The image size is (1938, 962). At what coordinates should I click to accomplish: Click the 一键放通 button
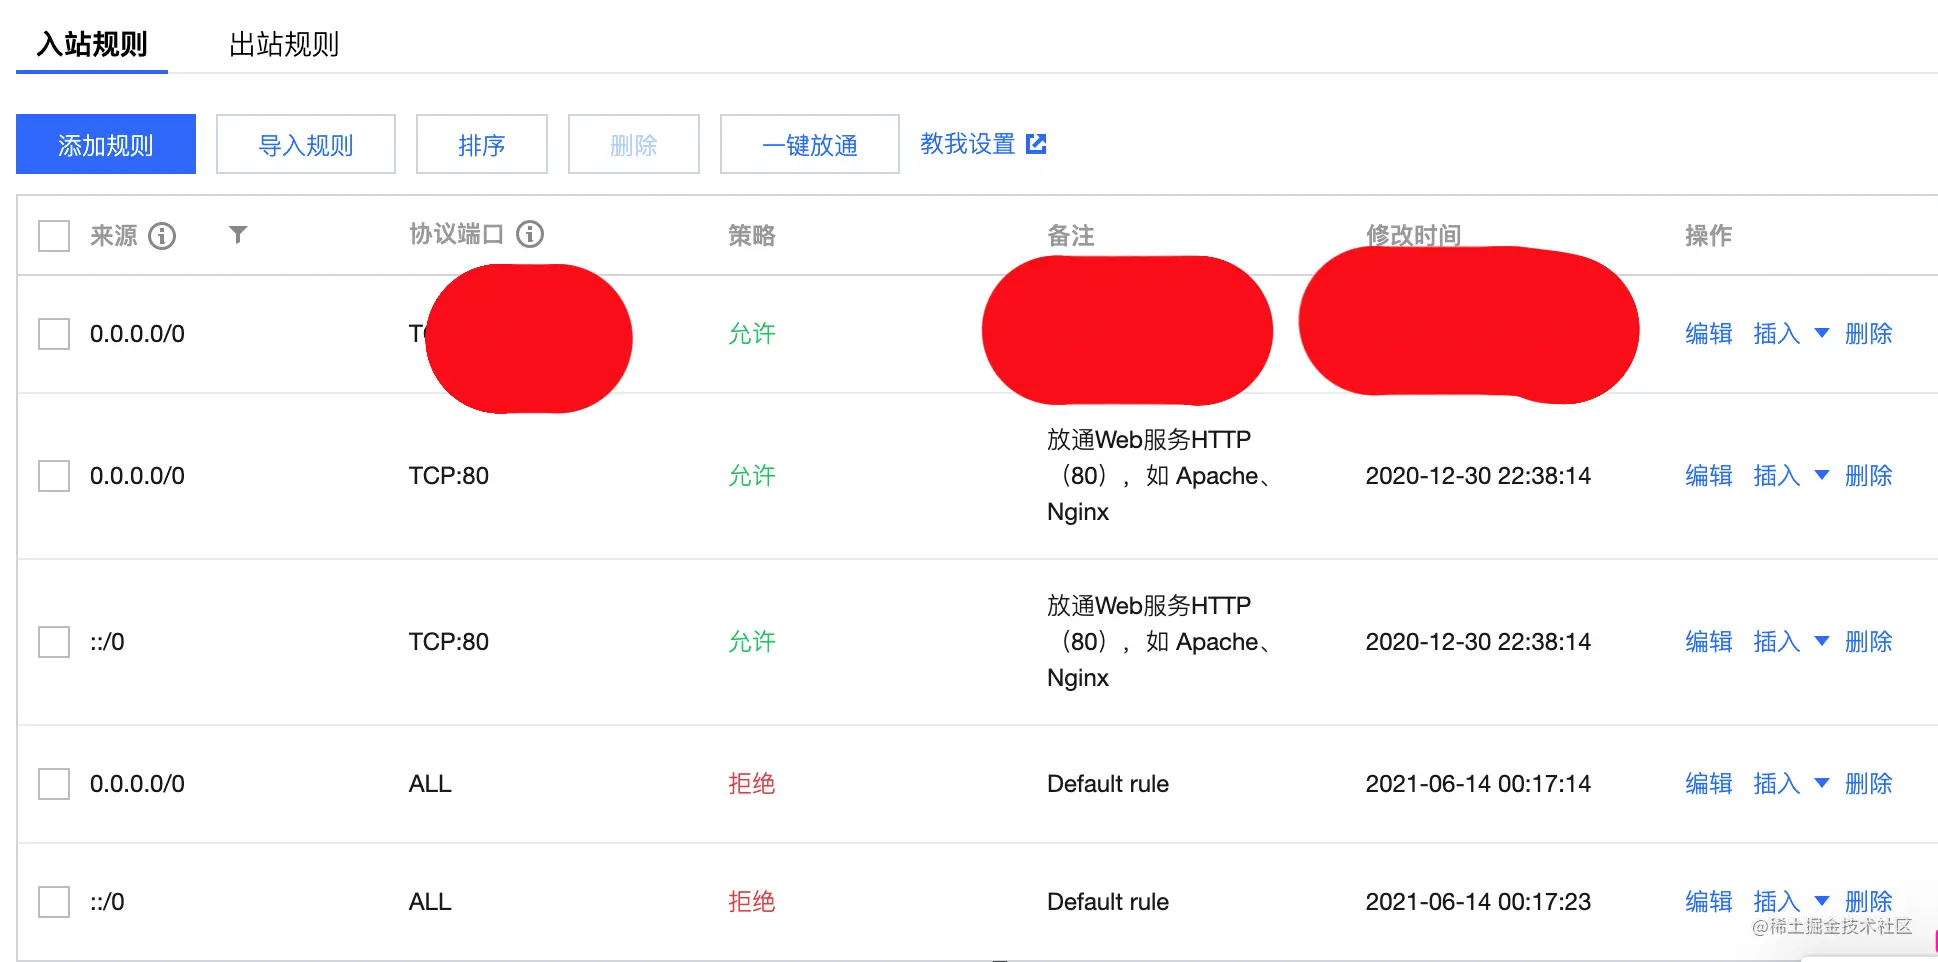click(810, 144)
